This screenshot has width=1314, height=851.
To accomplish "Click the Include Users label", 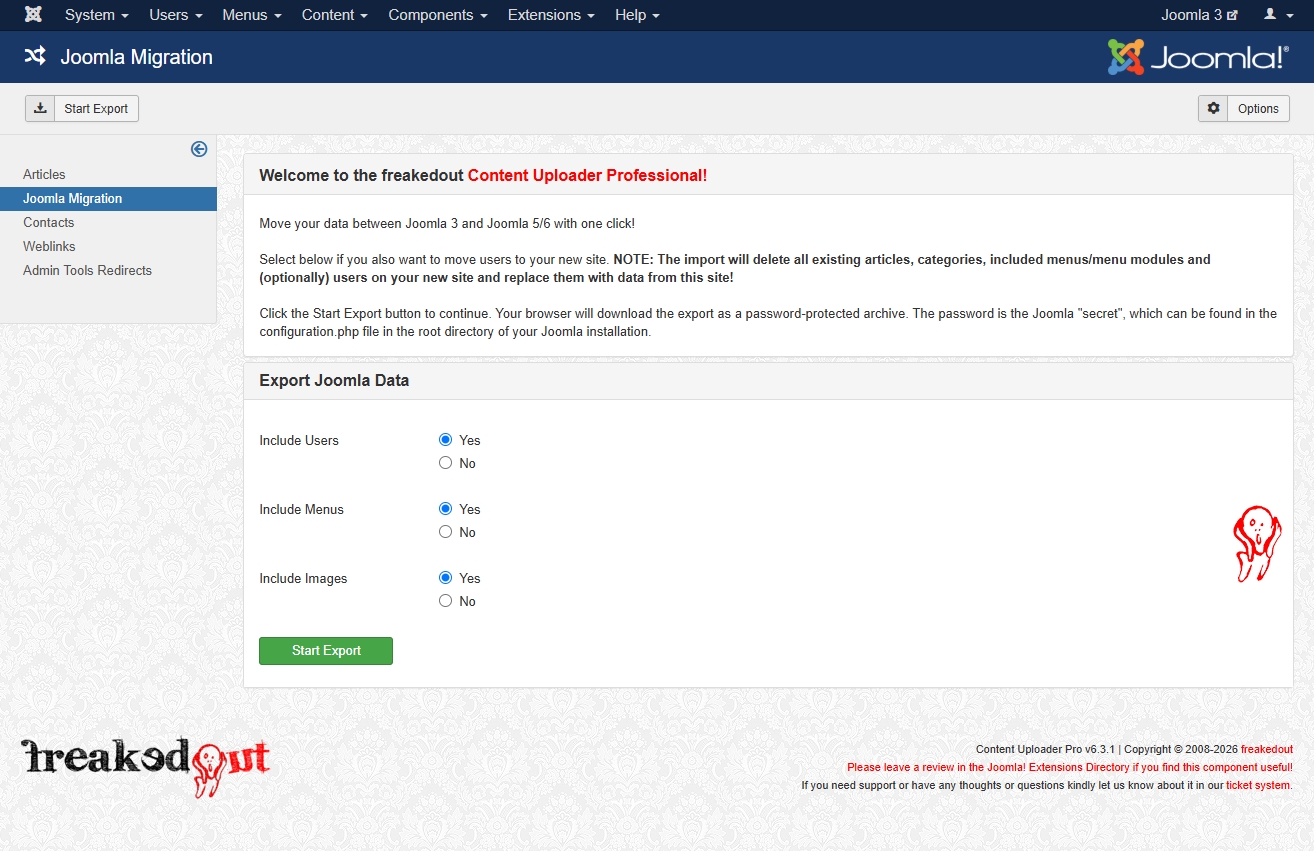I will tap(299, 440).
